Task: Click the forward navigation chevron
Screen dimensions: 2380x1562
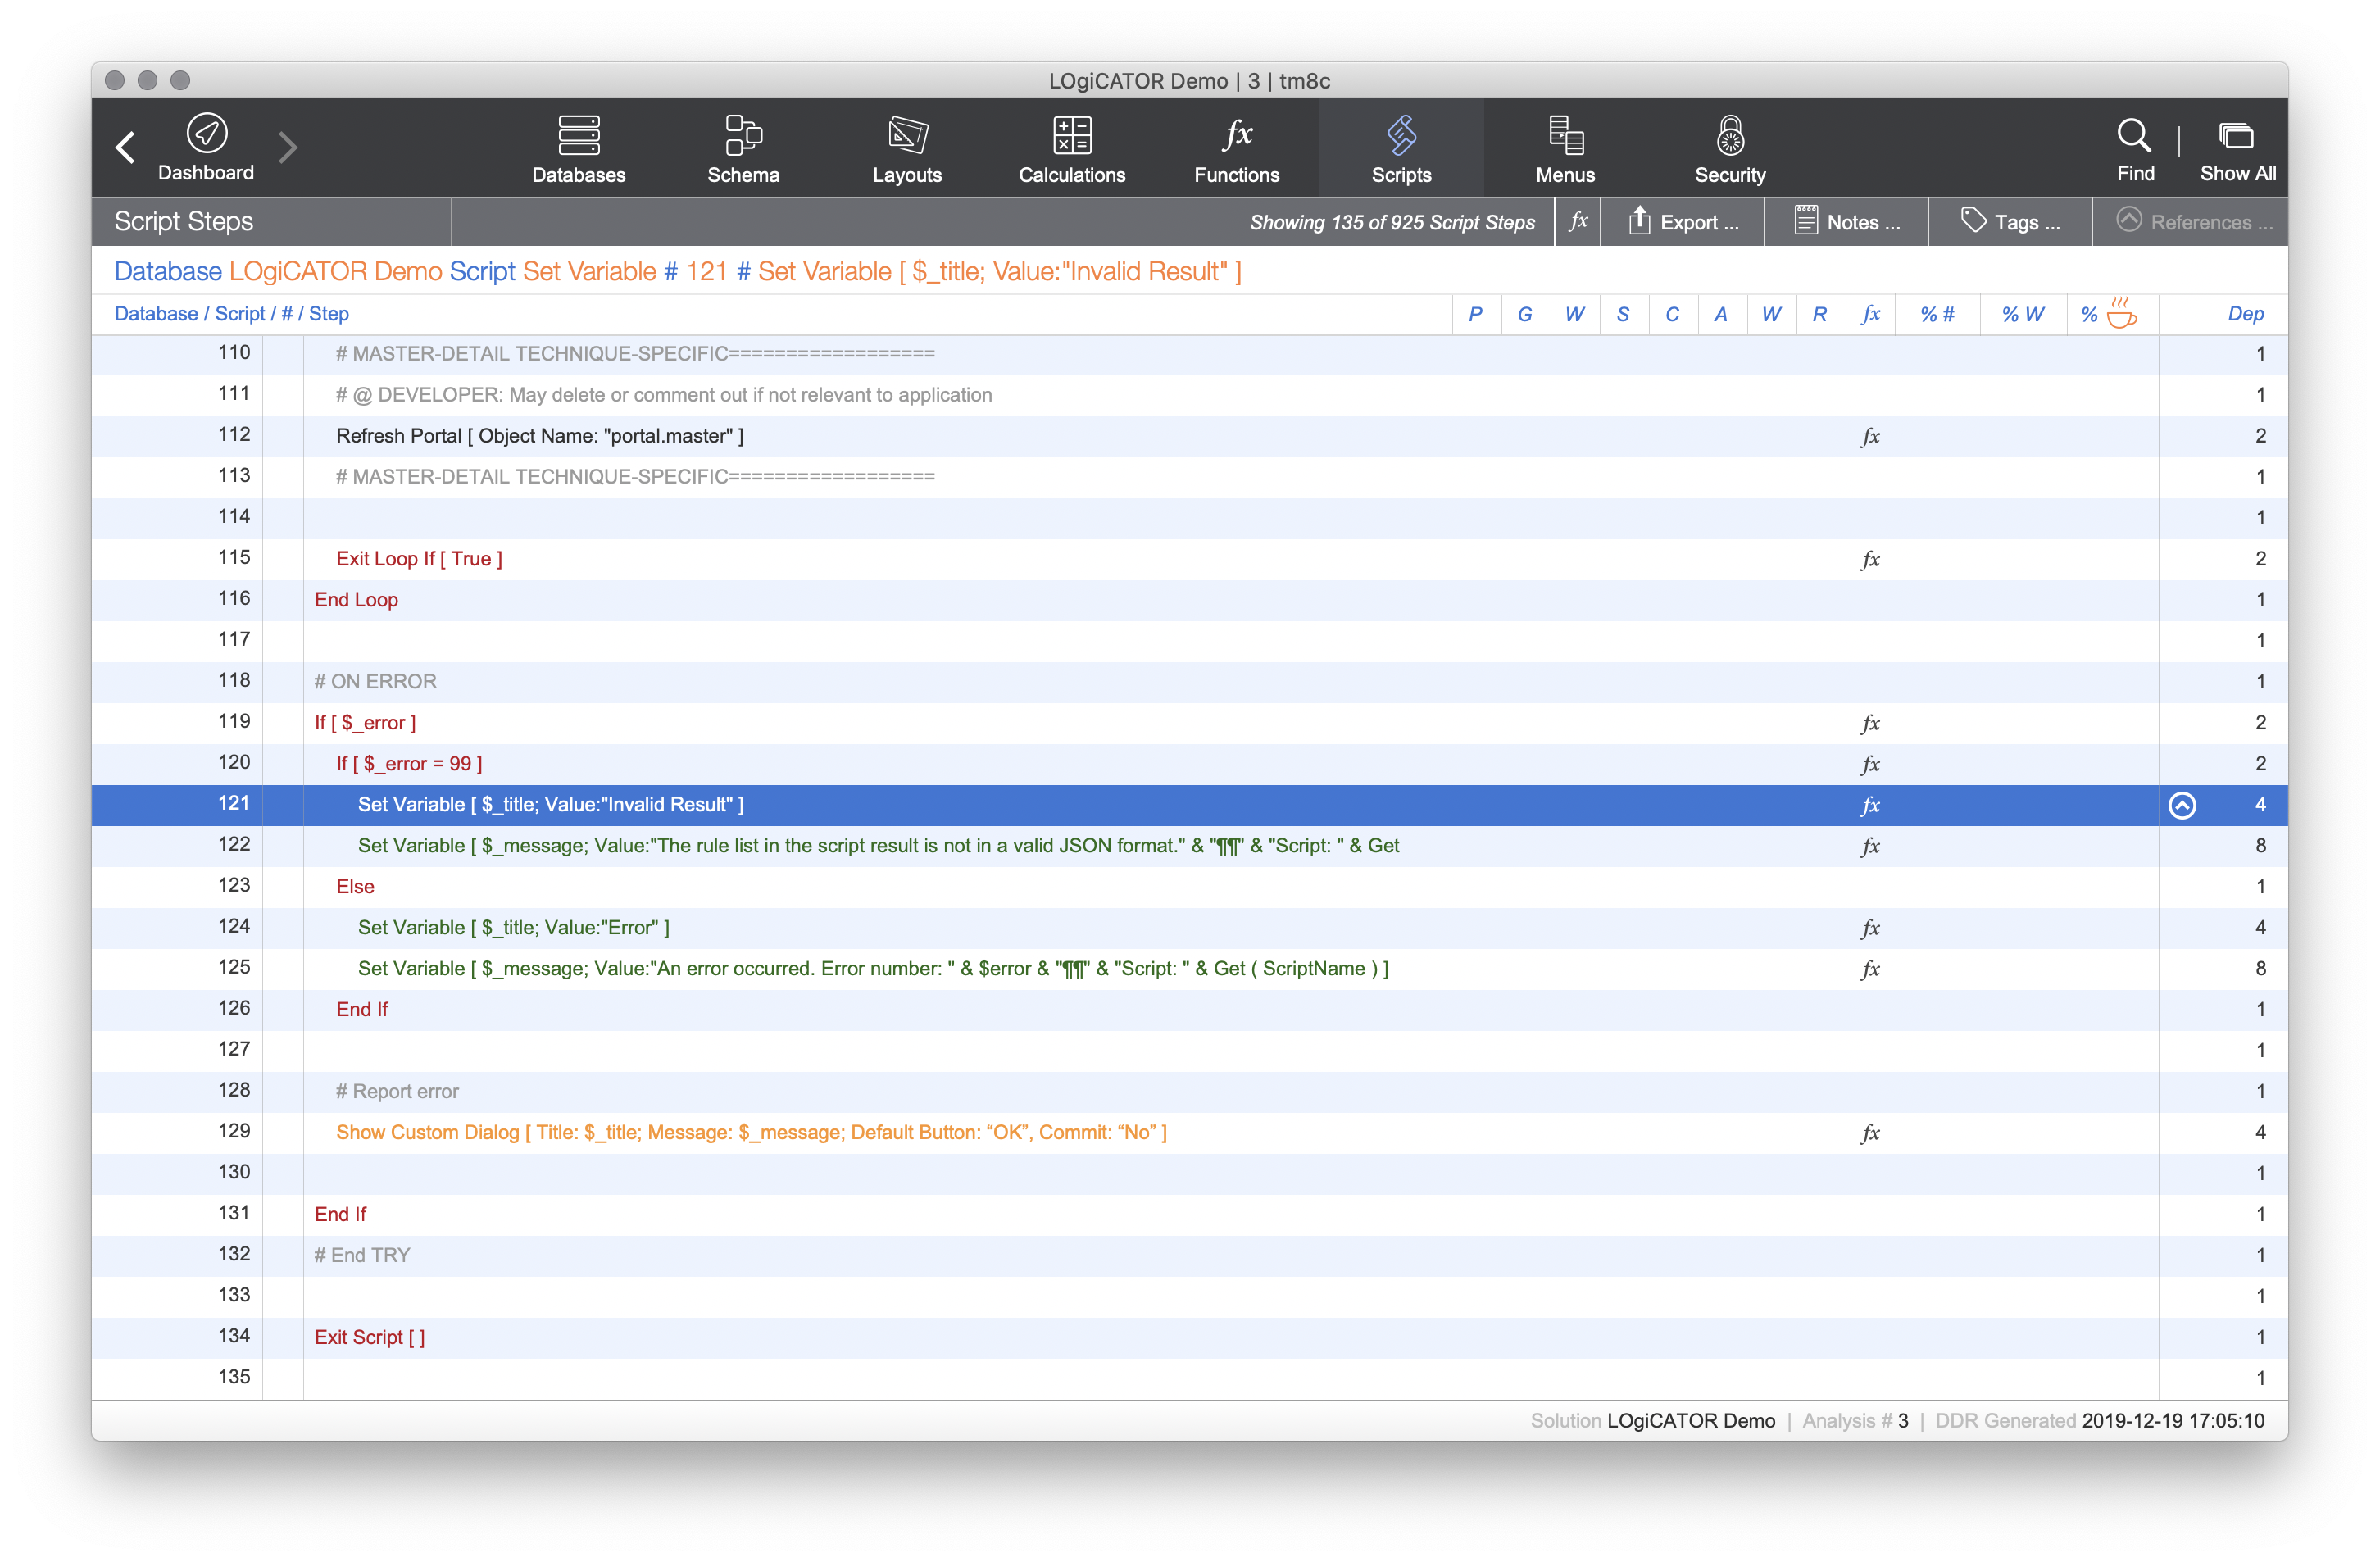Action: click(288, 147)
